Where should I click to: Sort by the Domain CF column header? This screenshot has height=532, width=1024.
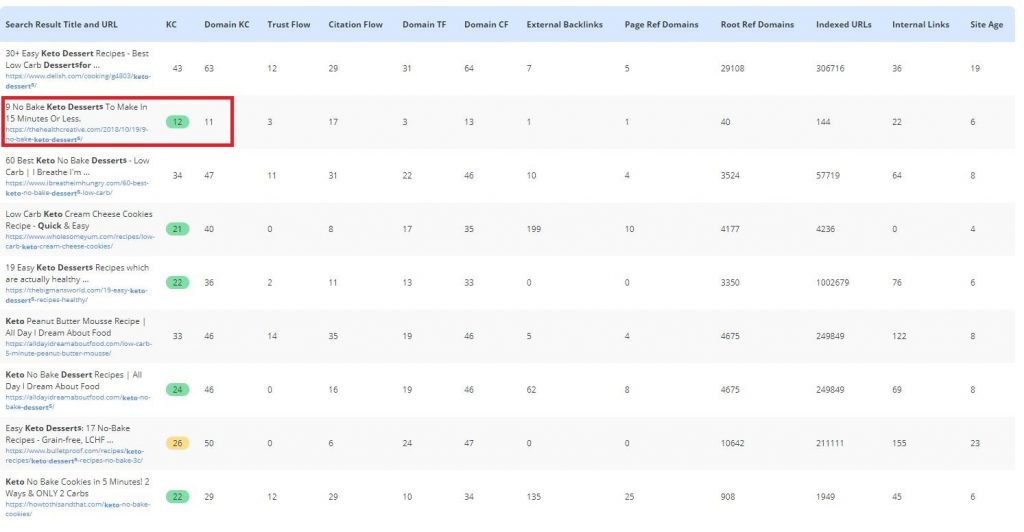(x=486, y=24)
